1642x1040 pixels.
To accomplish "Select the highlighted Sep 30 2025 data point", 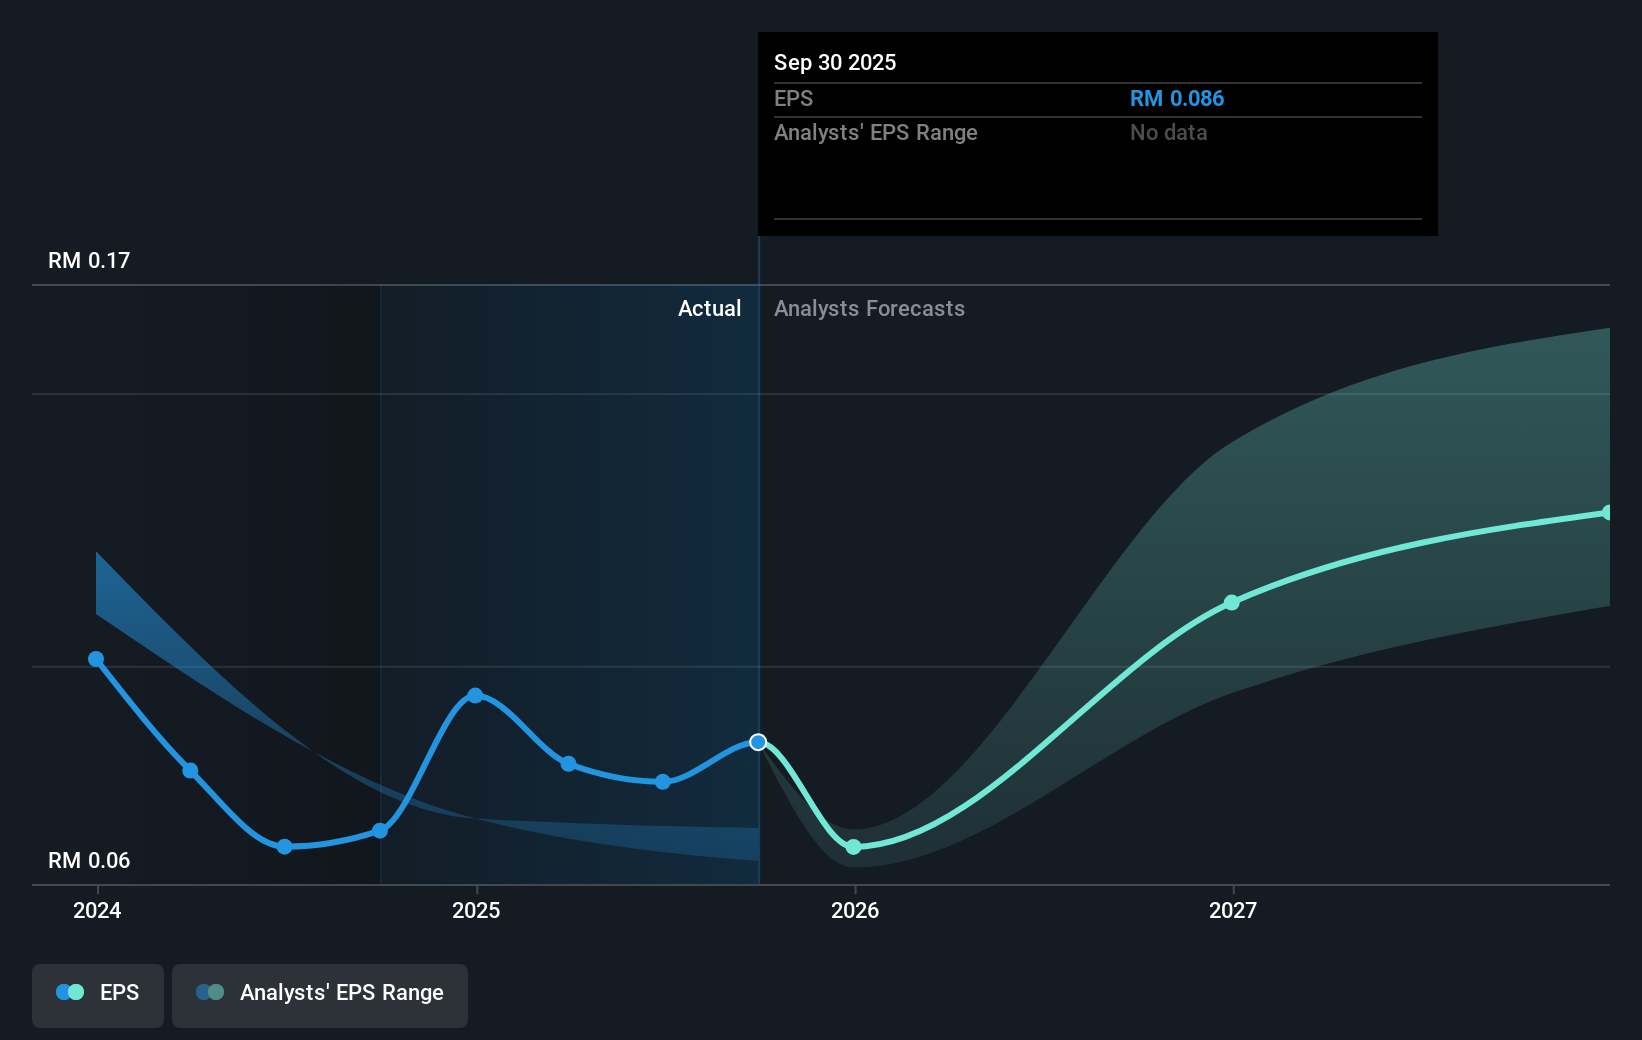I will (x=758, y=742).
